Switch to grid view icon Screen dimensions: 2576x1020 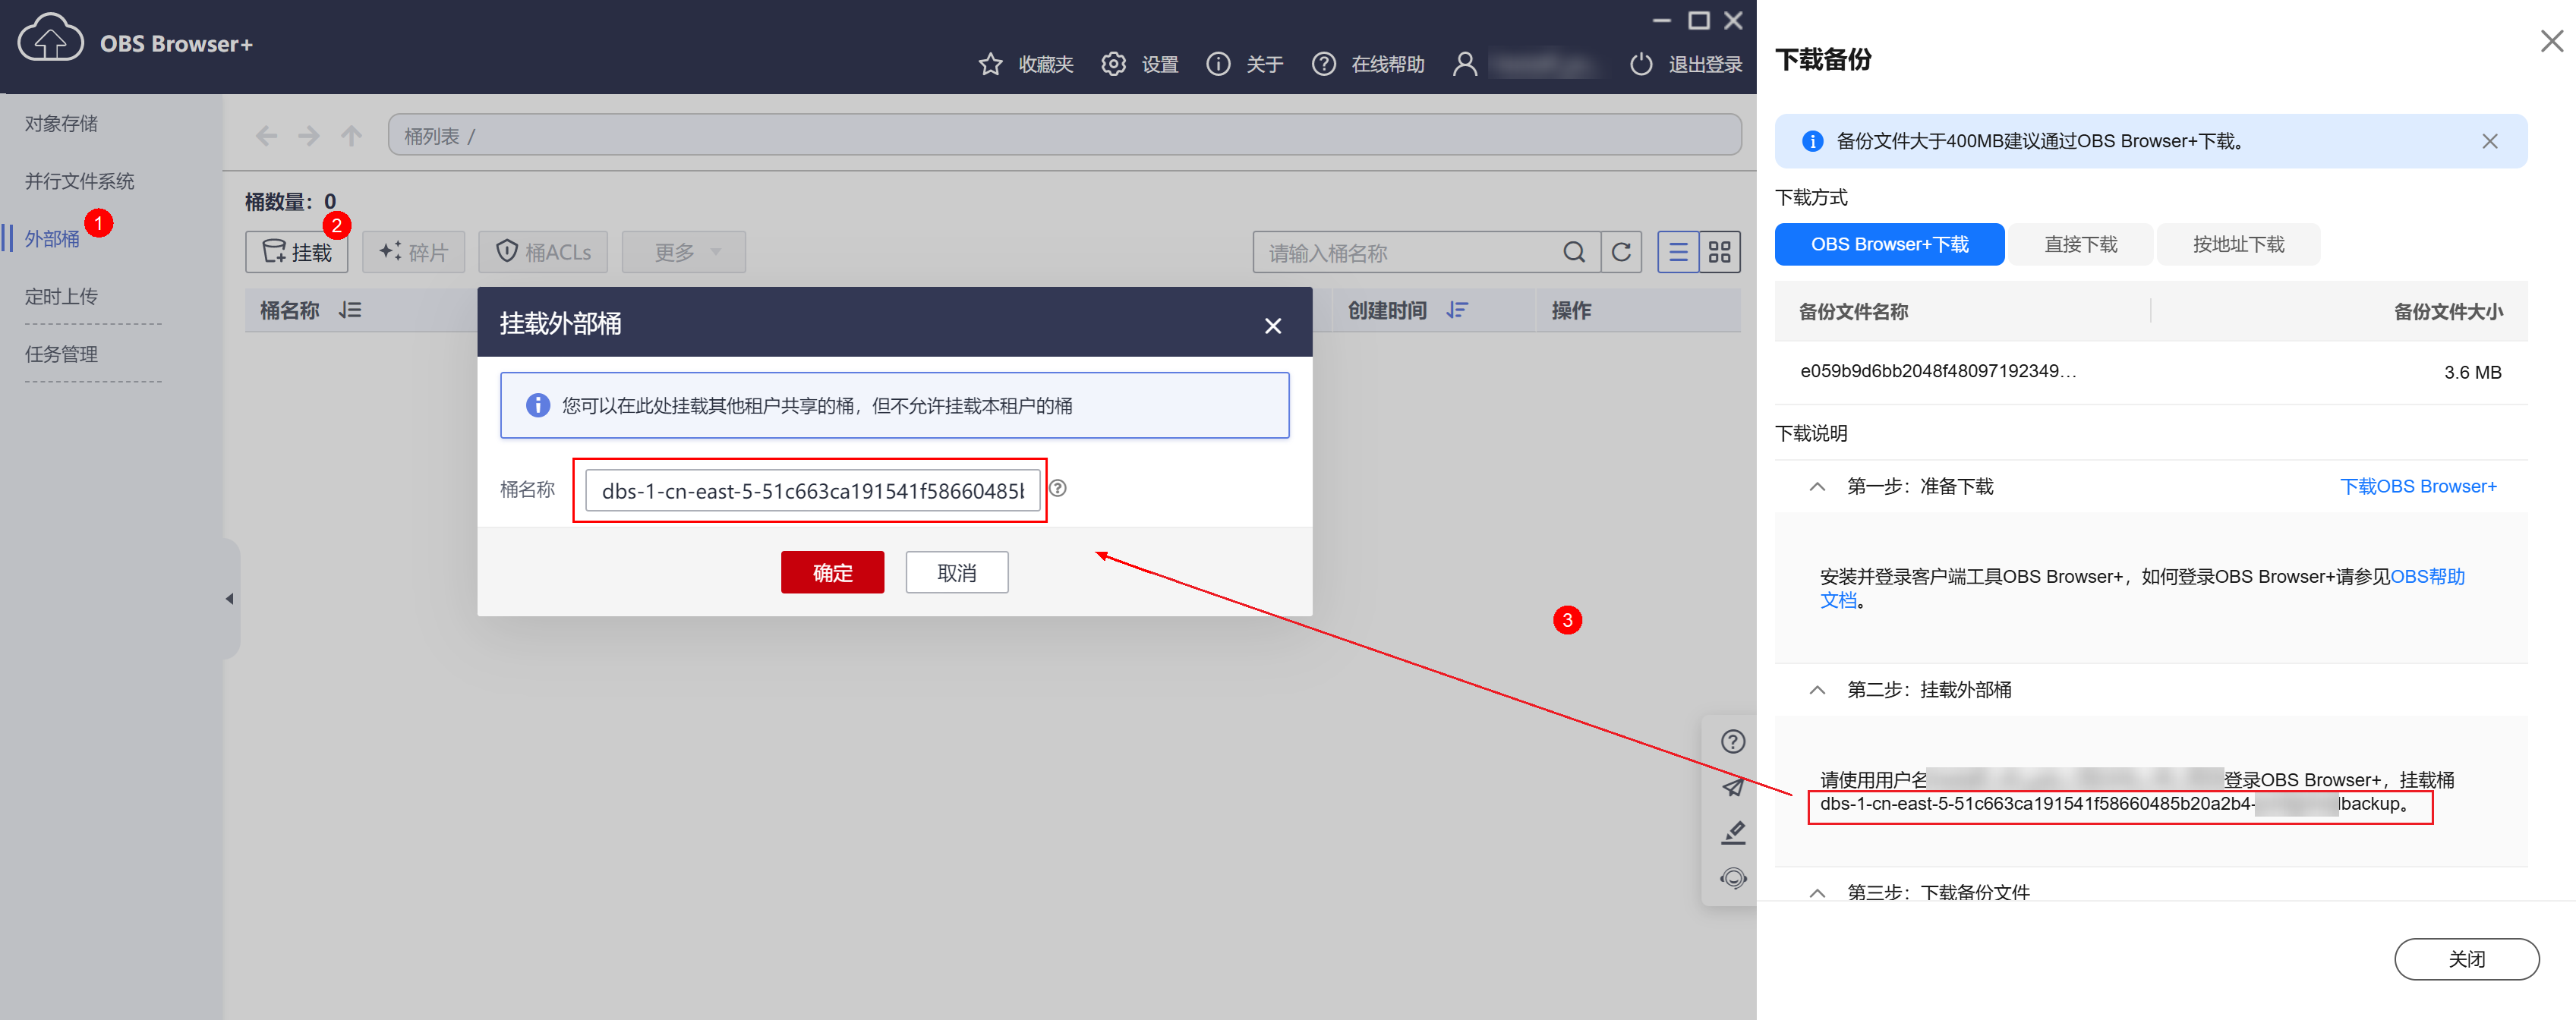(x=1719, y=252)
